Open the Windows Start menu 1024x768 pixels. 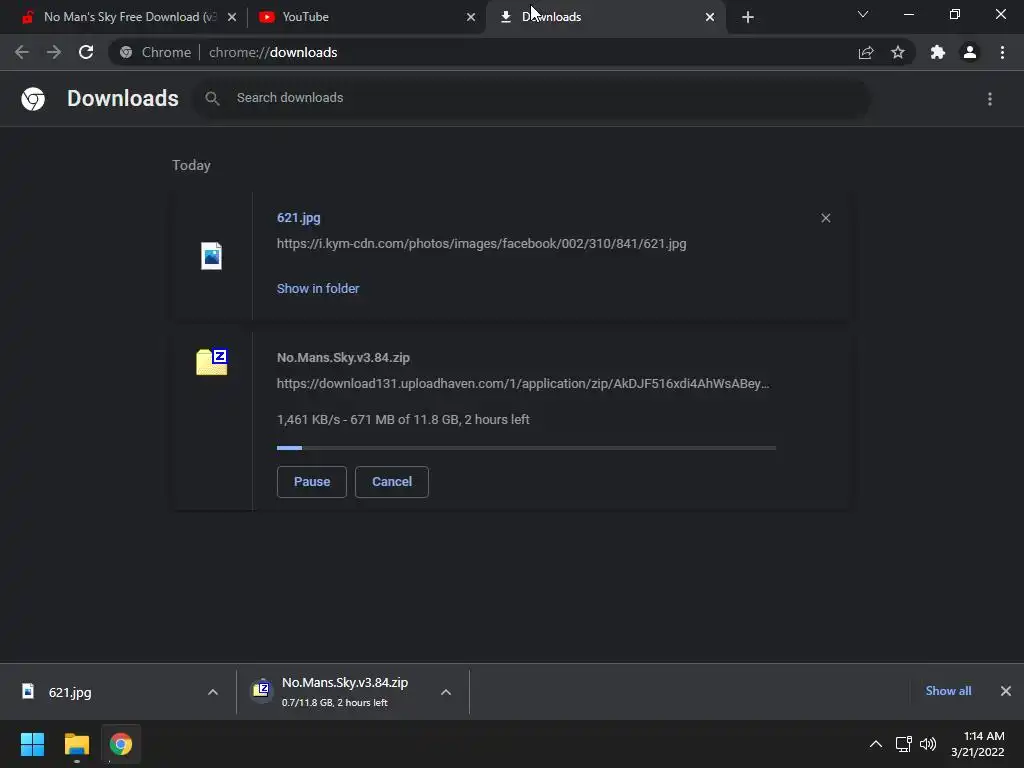pyautogui.click(x=32, y=744)
